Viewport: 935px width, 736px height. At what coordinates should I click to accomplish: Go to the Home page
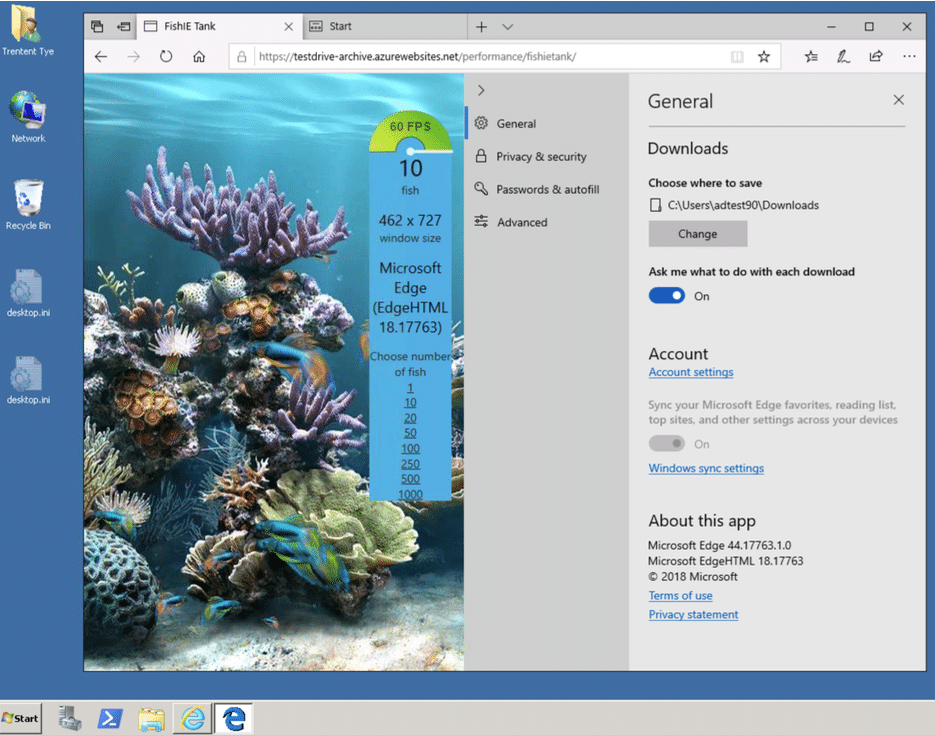[x=199, y=57]
